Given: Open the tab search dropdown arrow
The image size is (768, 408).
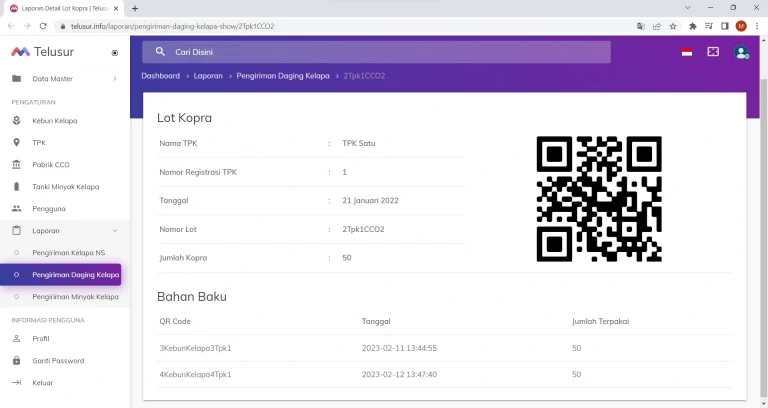Looking at the screenshot, I should pos(688,8).
